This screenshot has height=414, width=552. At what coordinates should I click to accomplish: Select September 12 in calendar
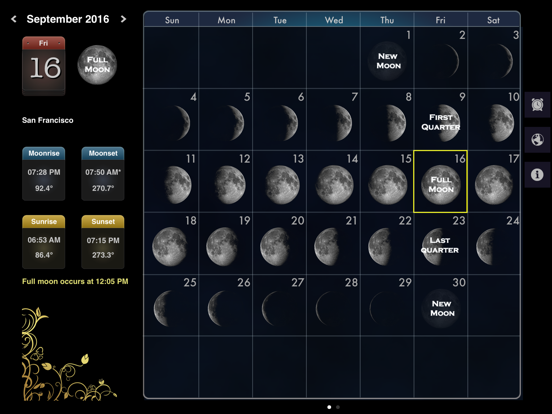pyautogui.click(x=225, y=181)
